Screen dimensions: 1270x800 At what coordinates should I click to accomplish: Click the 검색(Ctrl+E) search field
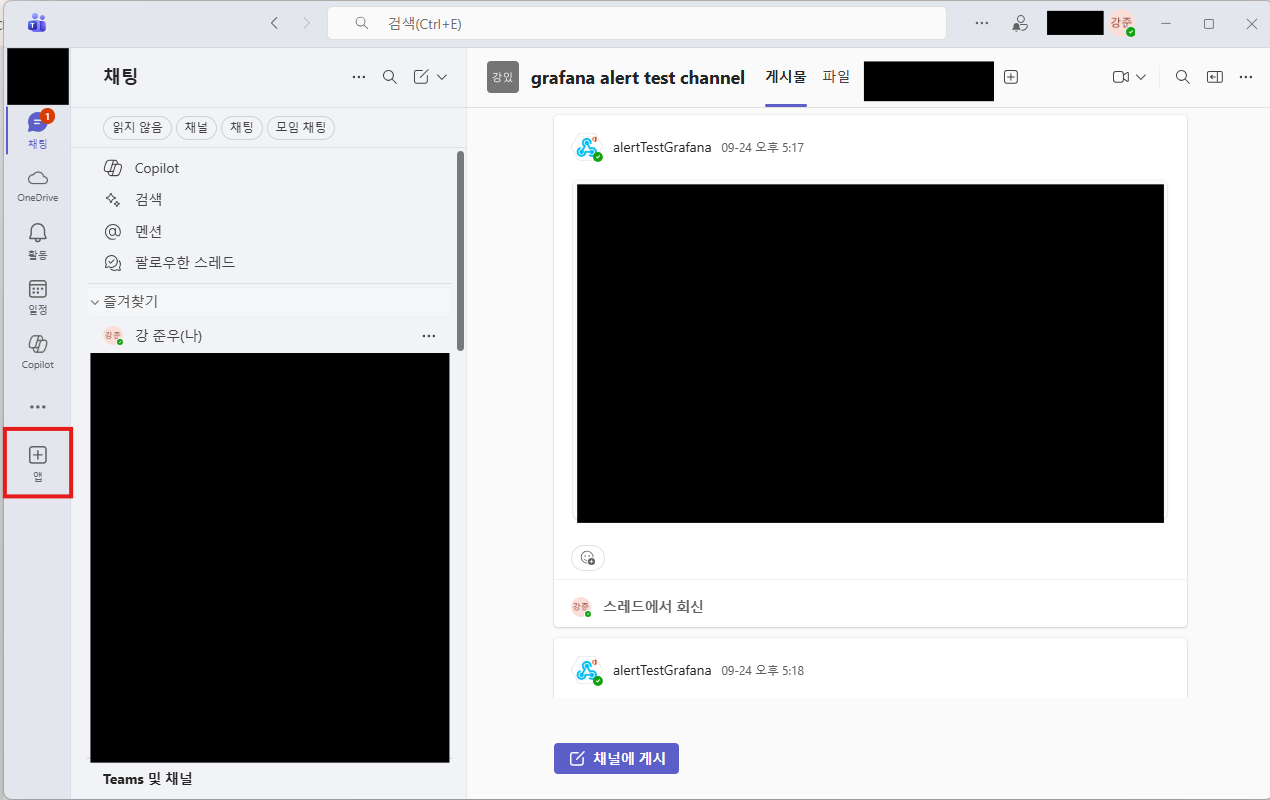[x=637, y=22]
